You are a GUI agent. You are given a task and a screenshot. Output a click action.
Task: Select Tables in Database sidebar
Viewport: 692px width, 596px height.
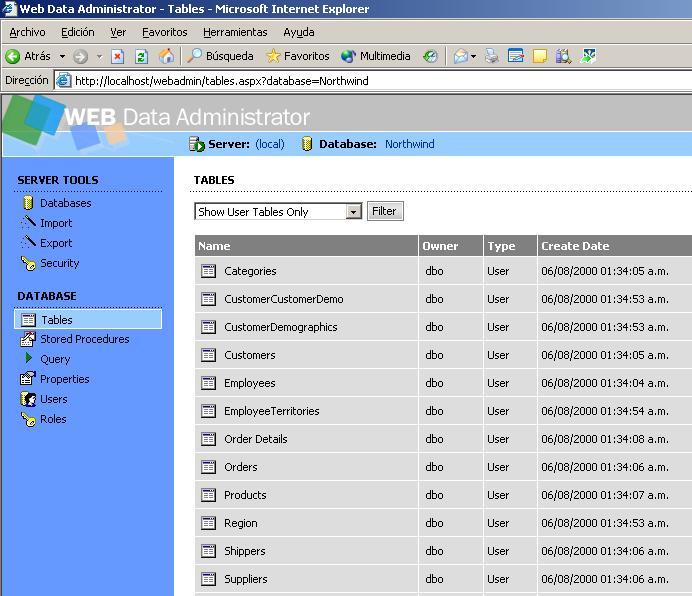[x=88, y=319]
